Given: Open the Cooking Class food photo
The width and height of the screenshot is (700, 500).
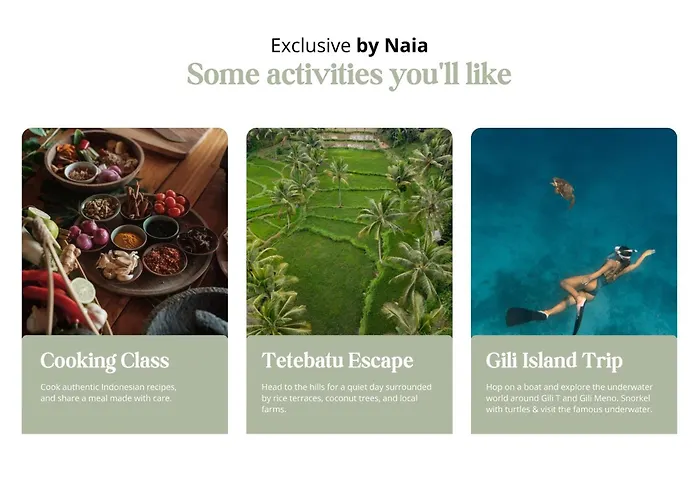Looking at the screenshot, I should (125, 231).
